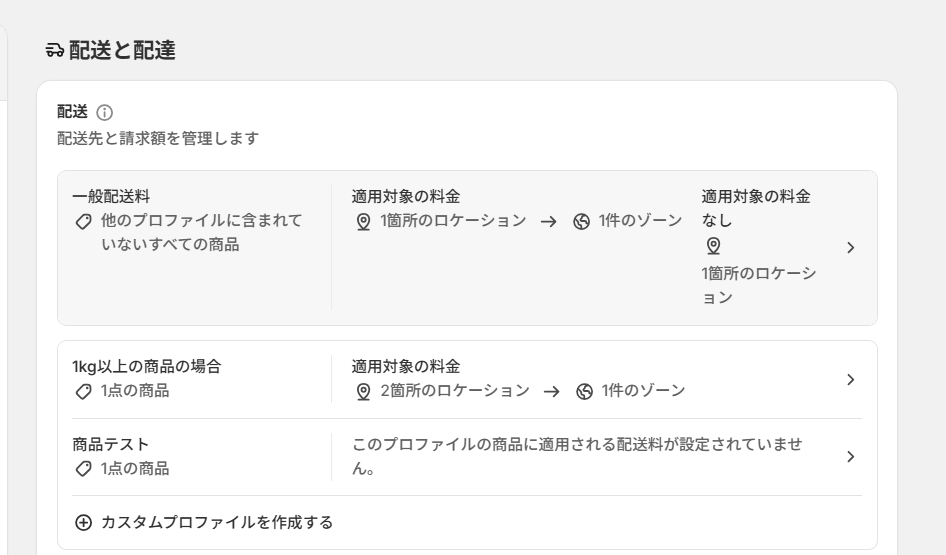Click the 1件のゾーン text in 一般配送料
Screen dimensions: 946x555
(x=640, y=221)
